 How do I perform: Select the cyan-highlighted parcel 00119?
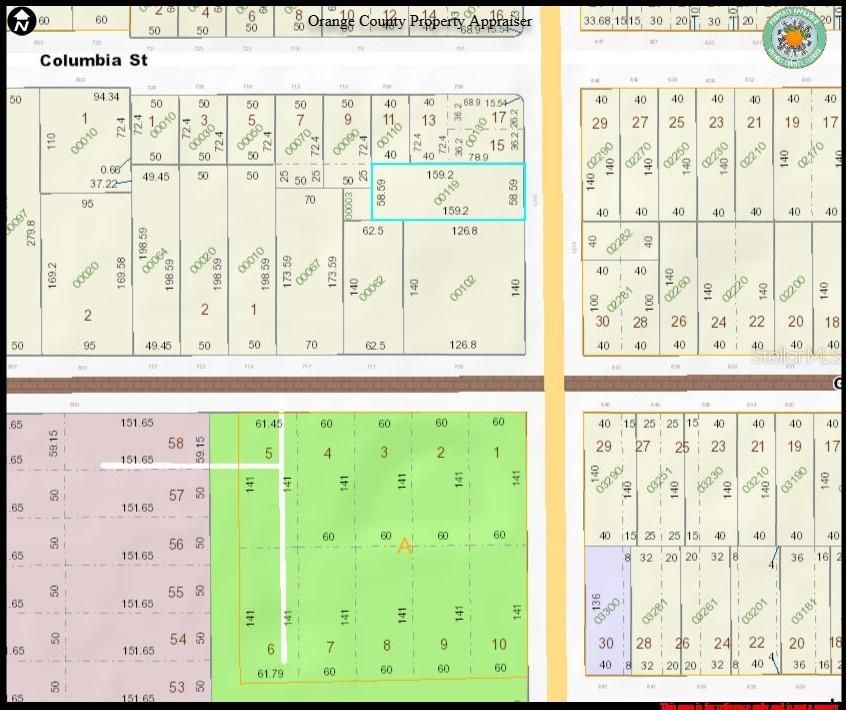447,192
